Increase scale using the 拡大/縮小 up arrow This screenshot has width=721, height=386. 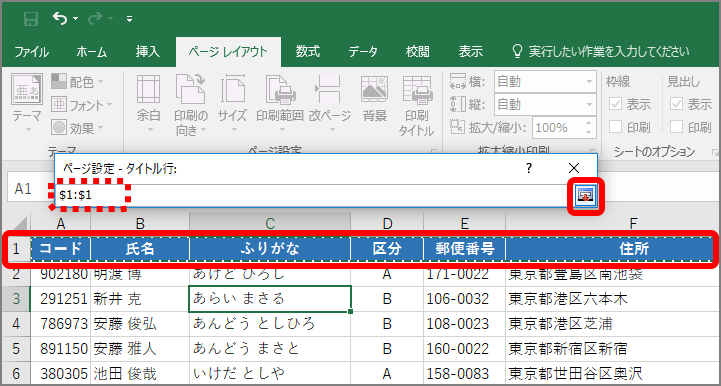click(589, 123)
